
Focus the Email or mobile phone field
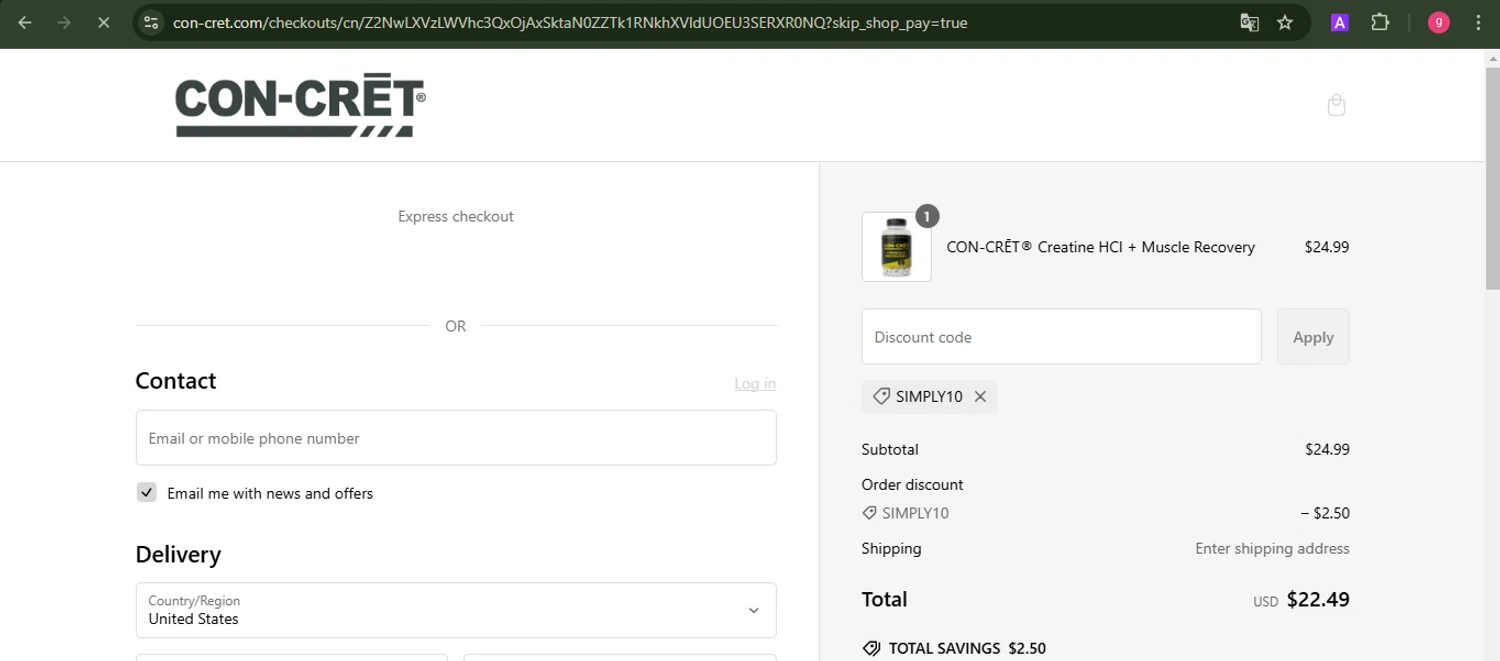pyautogui.click(x=456, y=438)
